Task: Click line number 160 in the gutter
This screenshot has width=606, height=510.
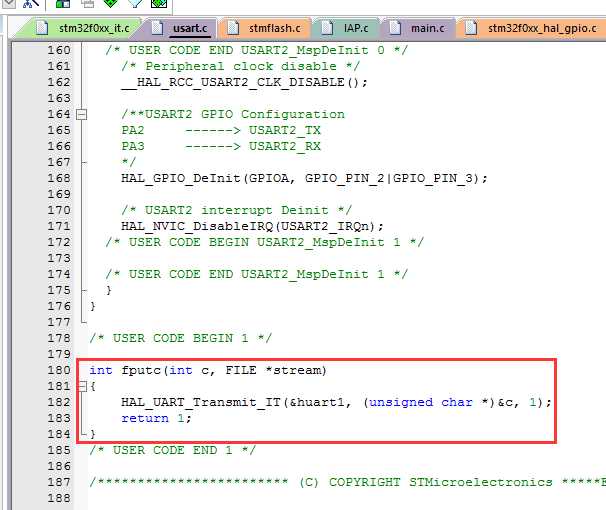Action: pyautogui.click(x=59, y=50)
